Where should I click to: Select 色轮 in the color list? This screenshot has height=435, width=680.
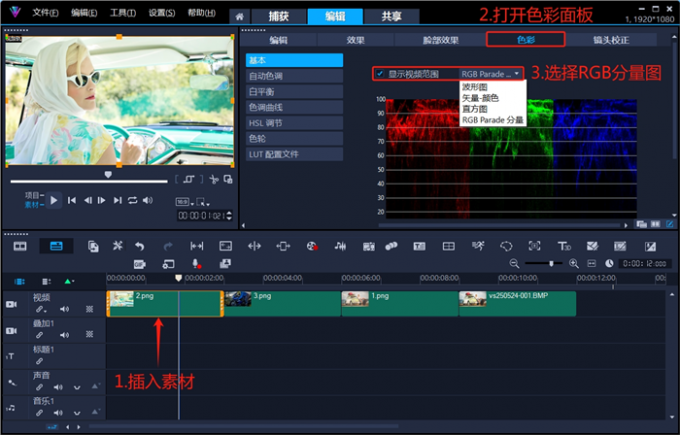294,138
